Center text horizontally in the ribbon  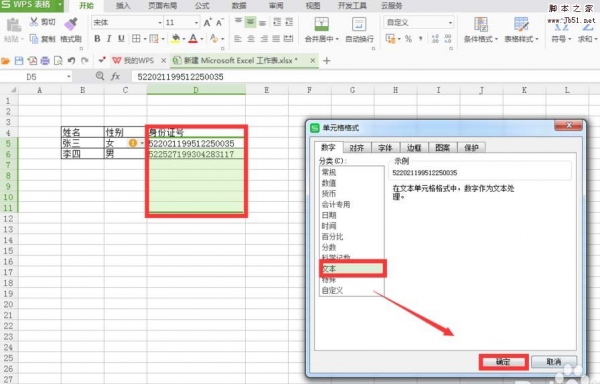point(251,39)
